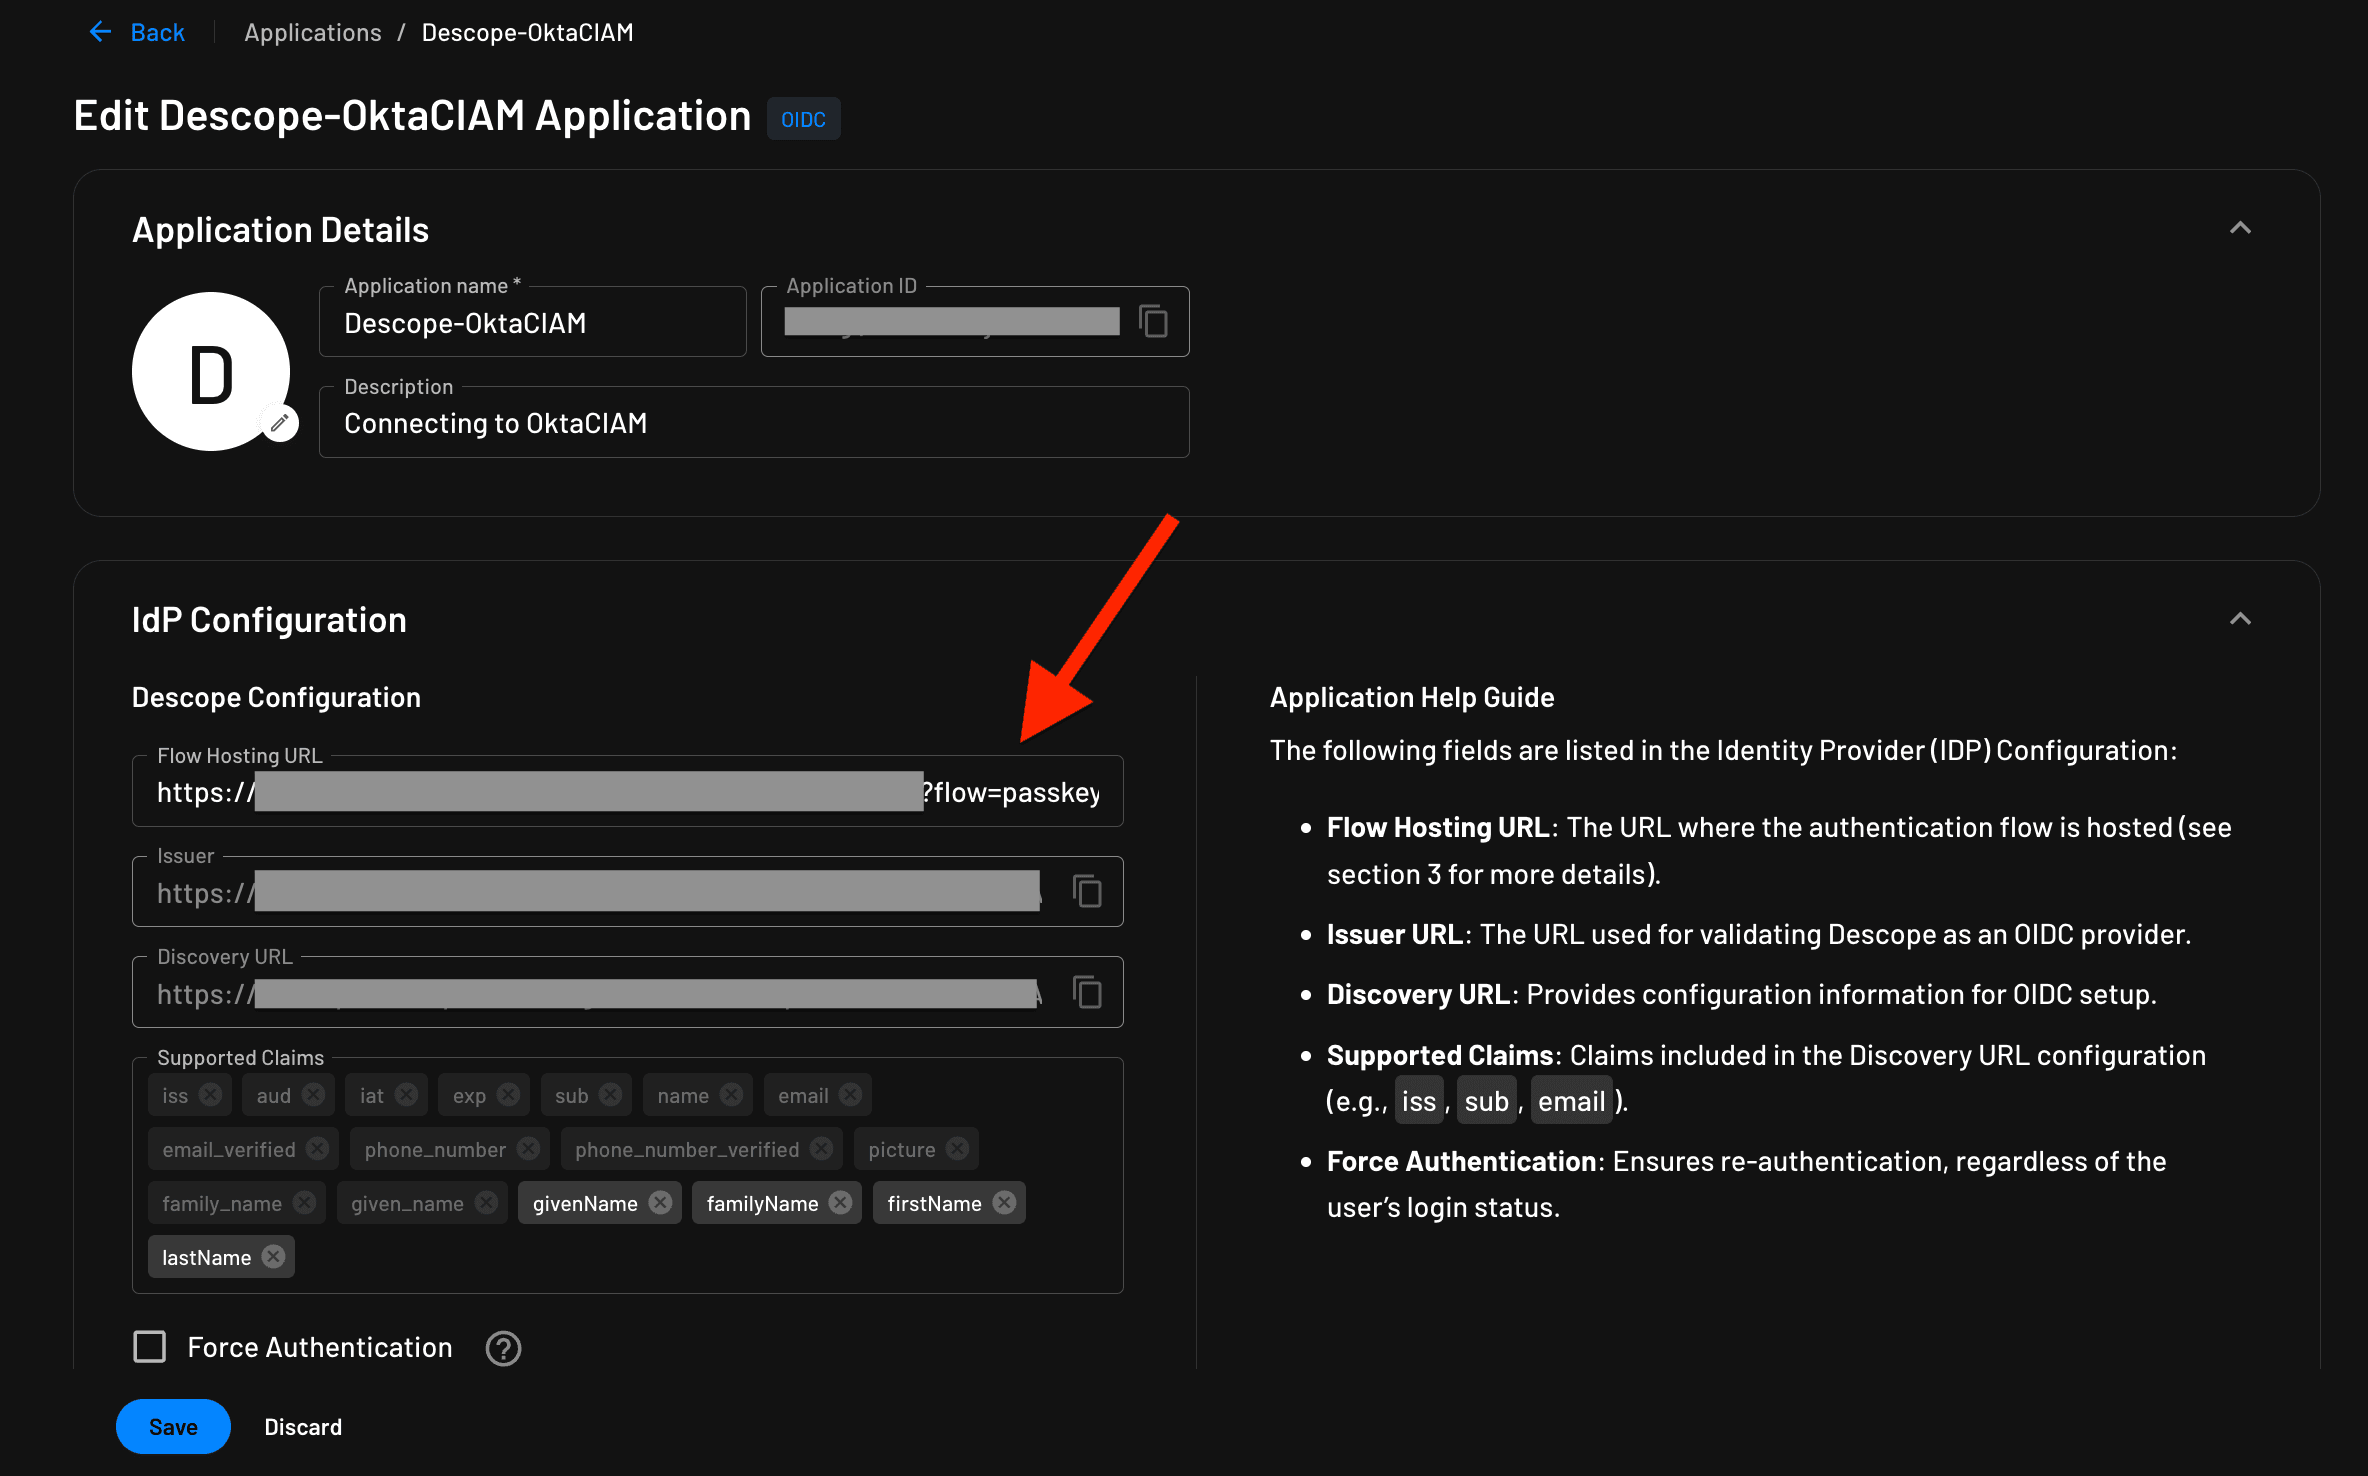Click the back arrow icon
Viewport: 2368px width, 1476px height.
[x=99, y=31]
